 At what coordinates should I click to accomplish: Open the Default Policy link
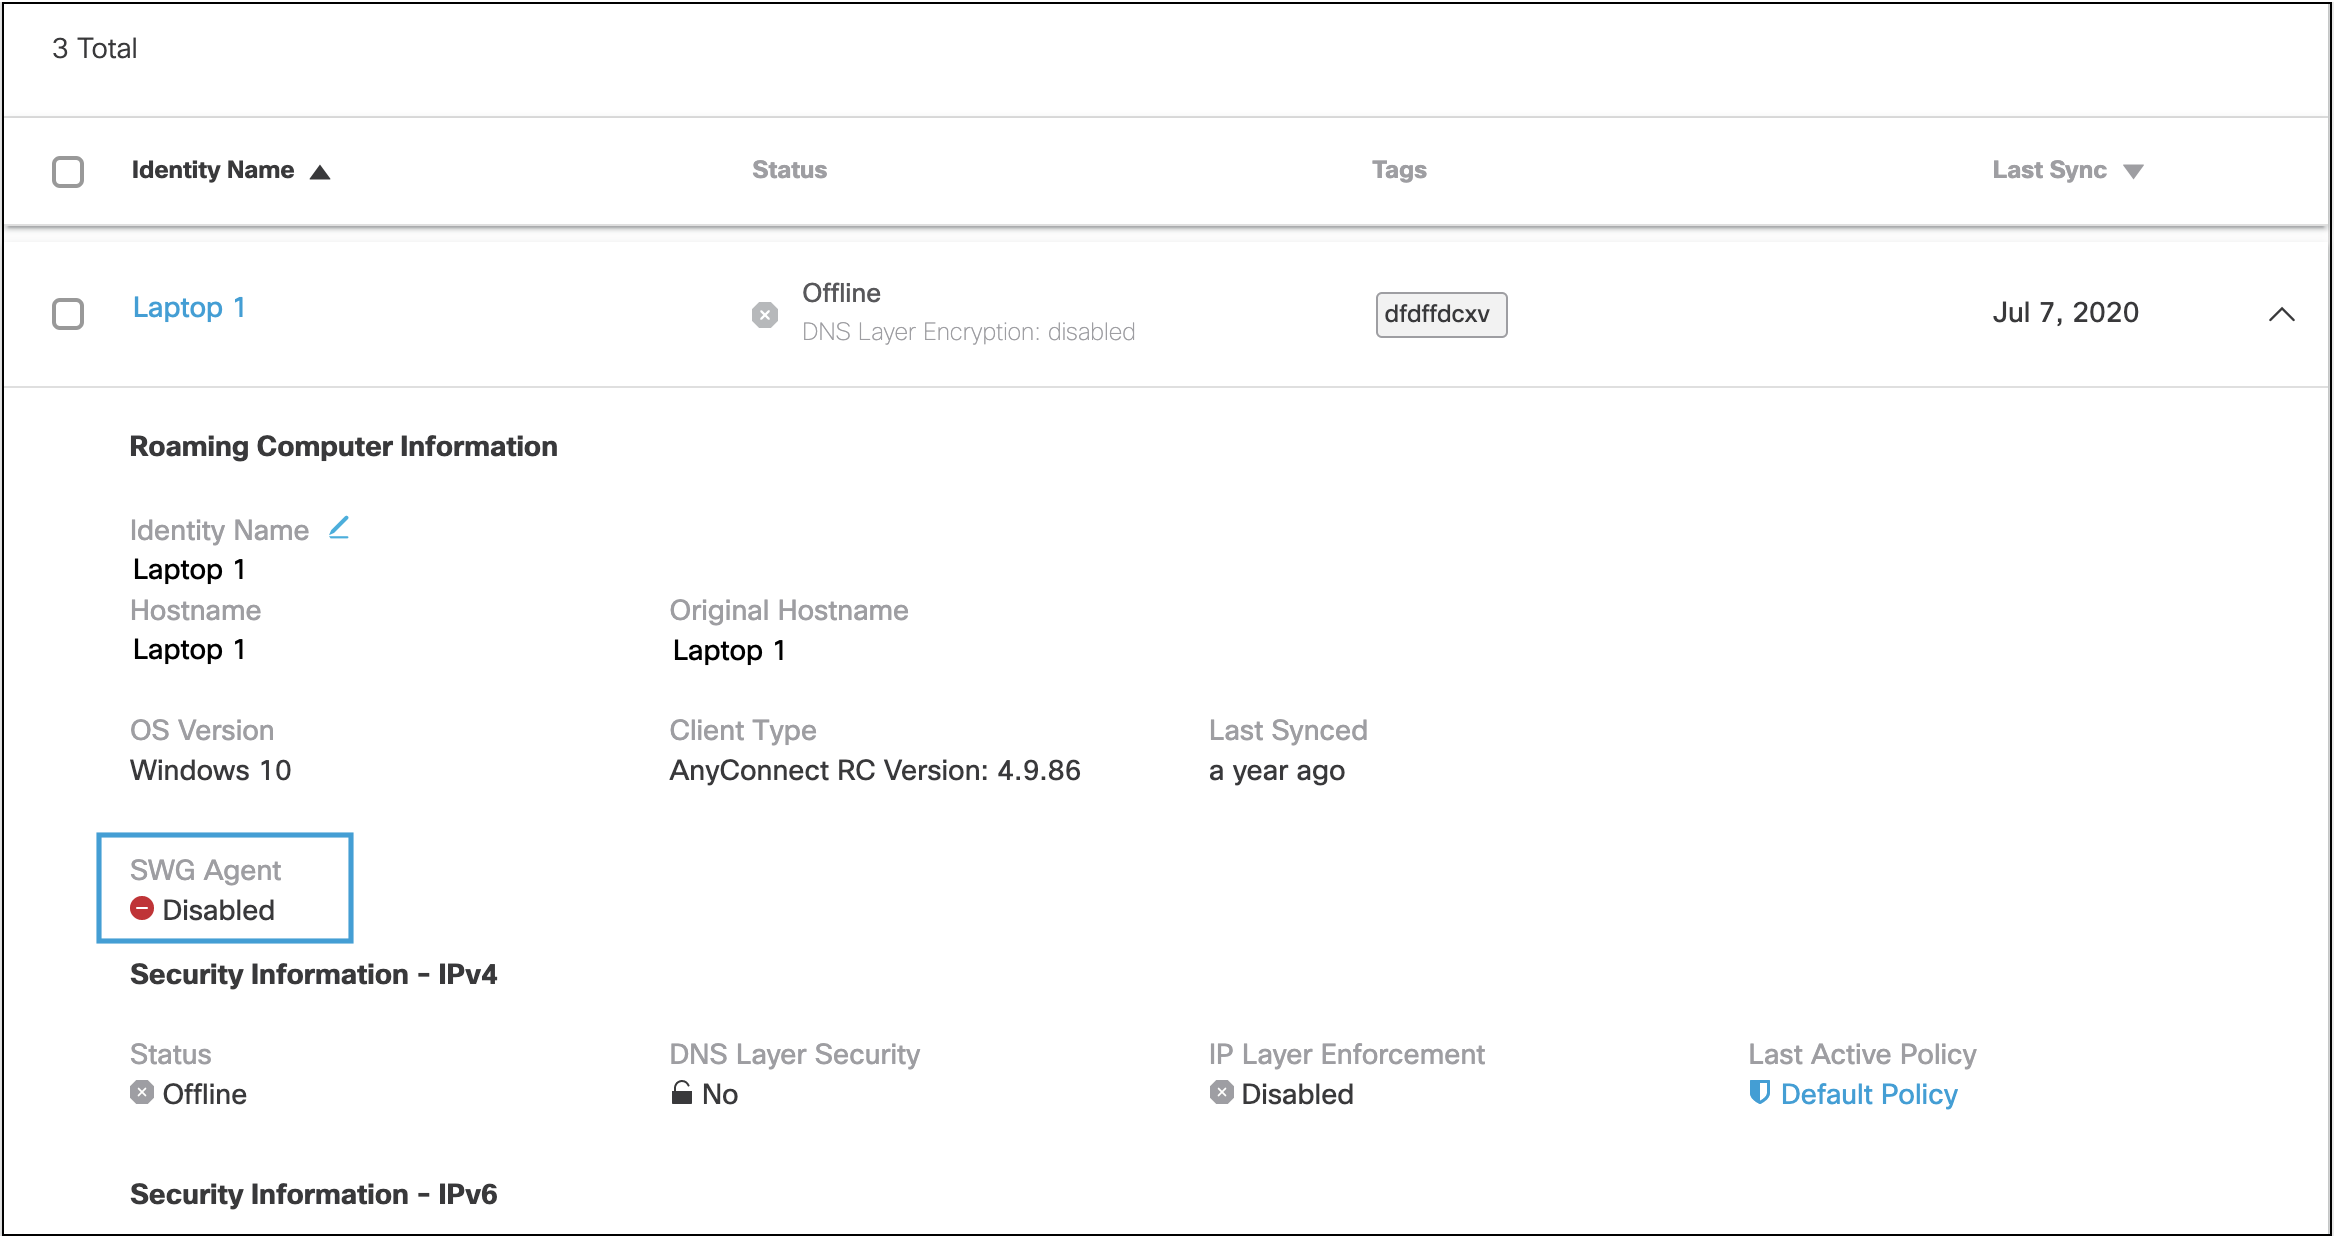(x=1868, y=1094)
